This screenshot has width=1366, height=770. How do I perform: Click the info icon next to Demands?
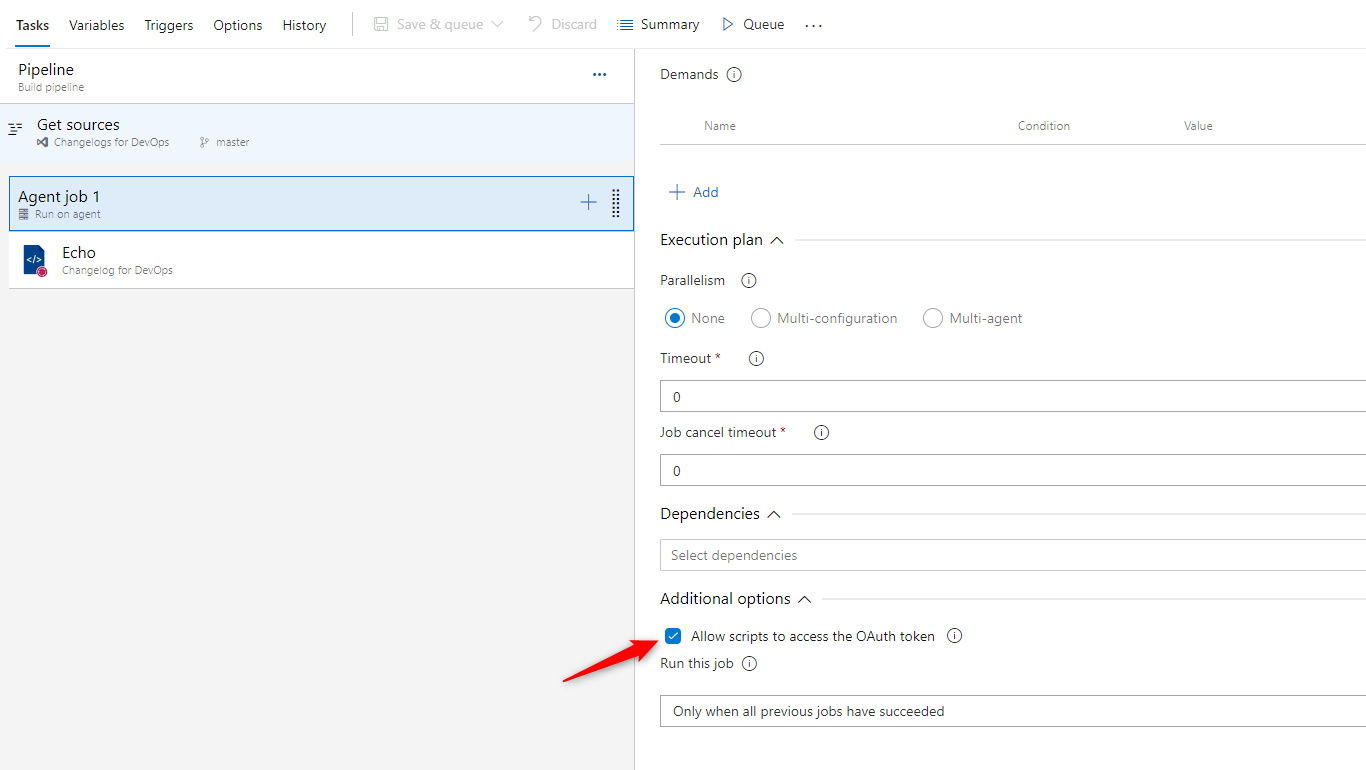pos(734,75)
